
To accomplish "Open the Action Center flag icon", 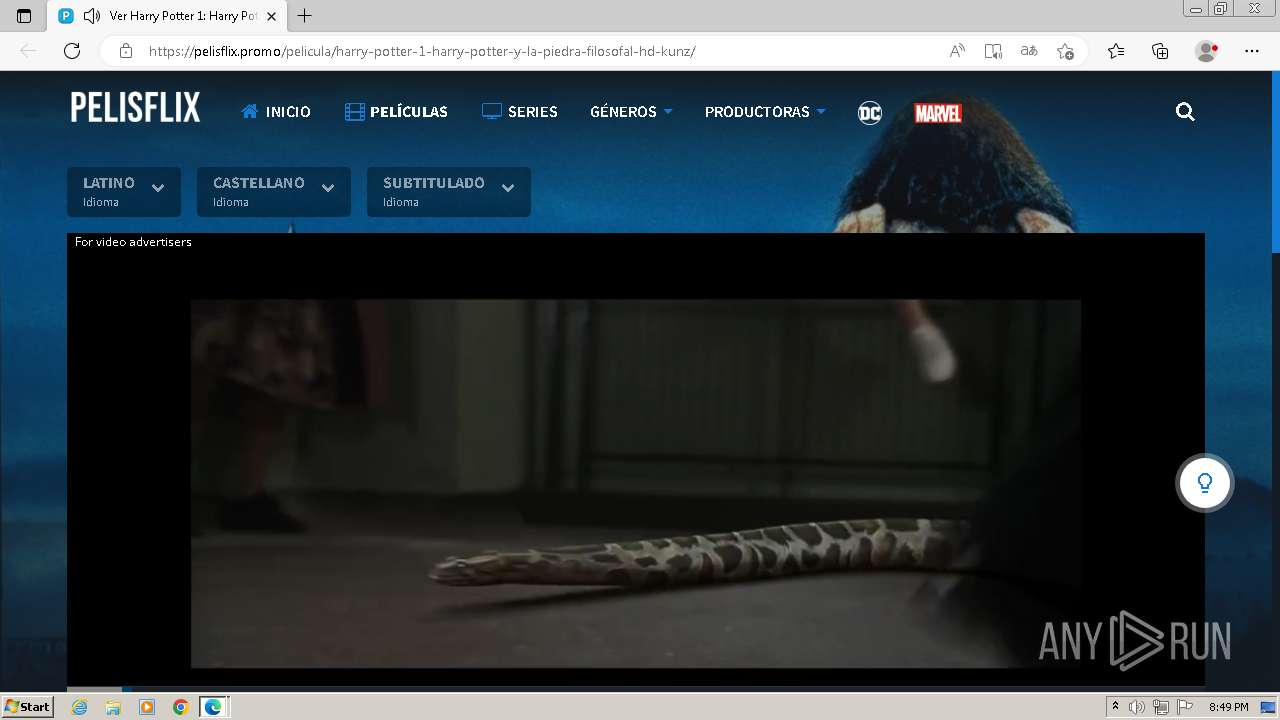I will tap(1183, 707).
